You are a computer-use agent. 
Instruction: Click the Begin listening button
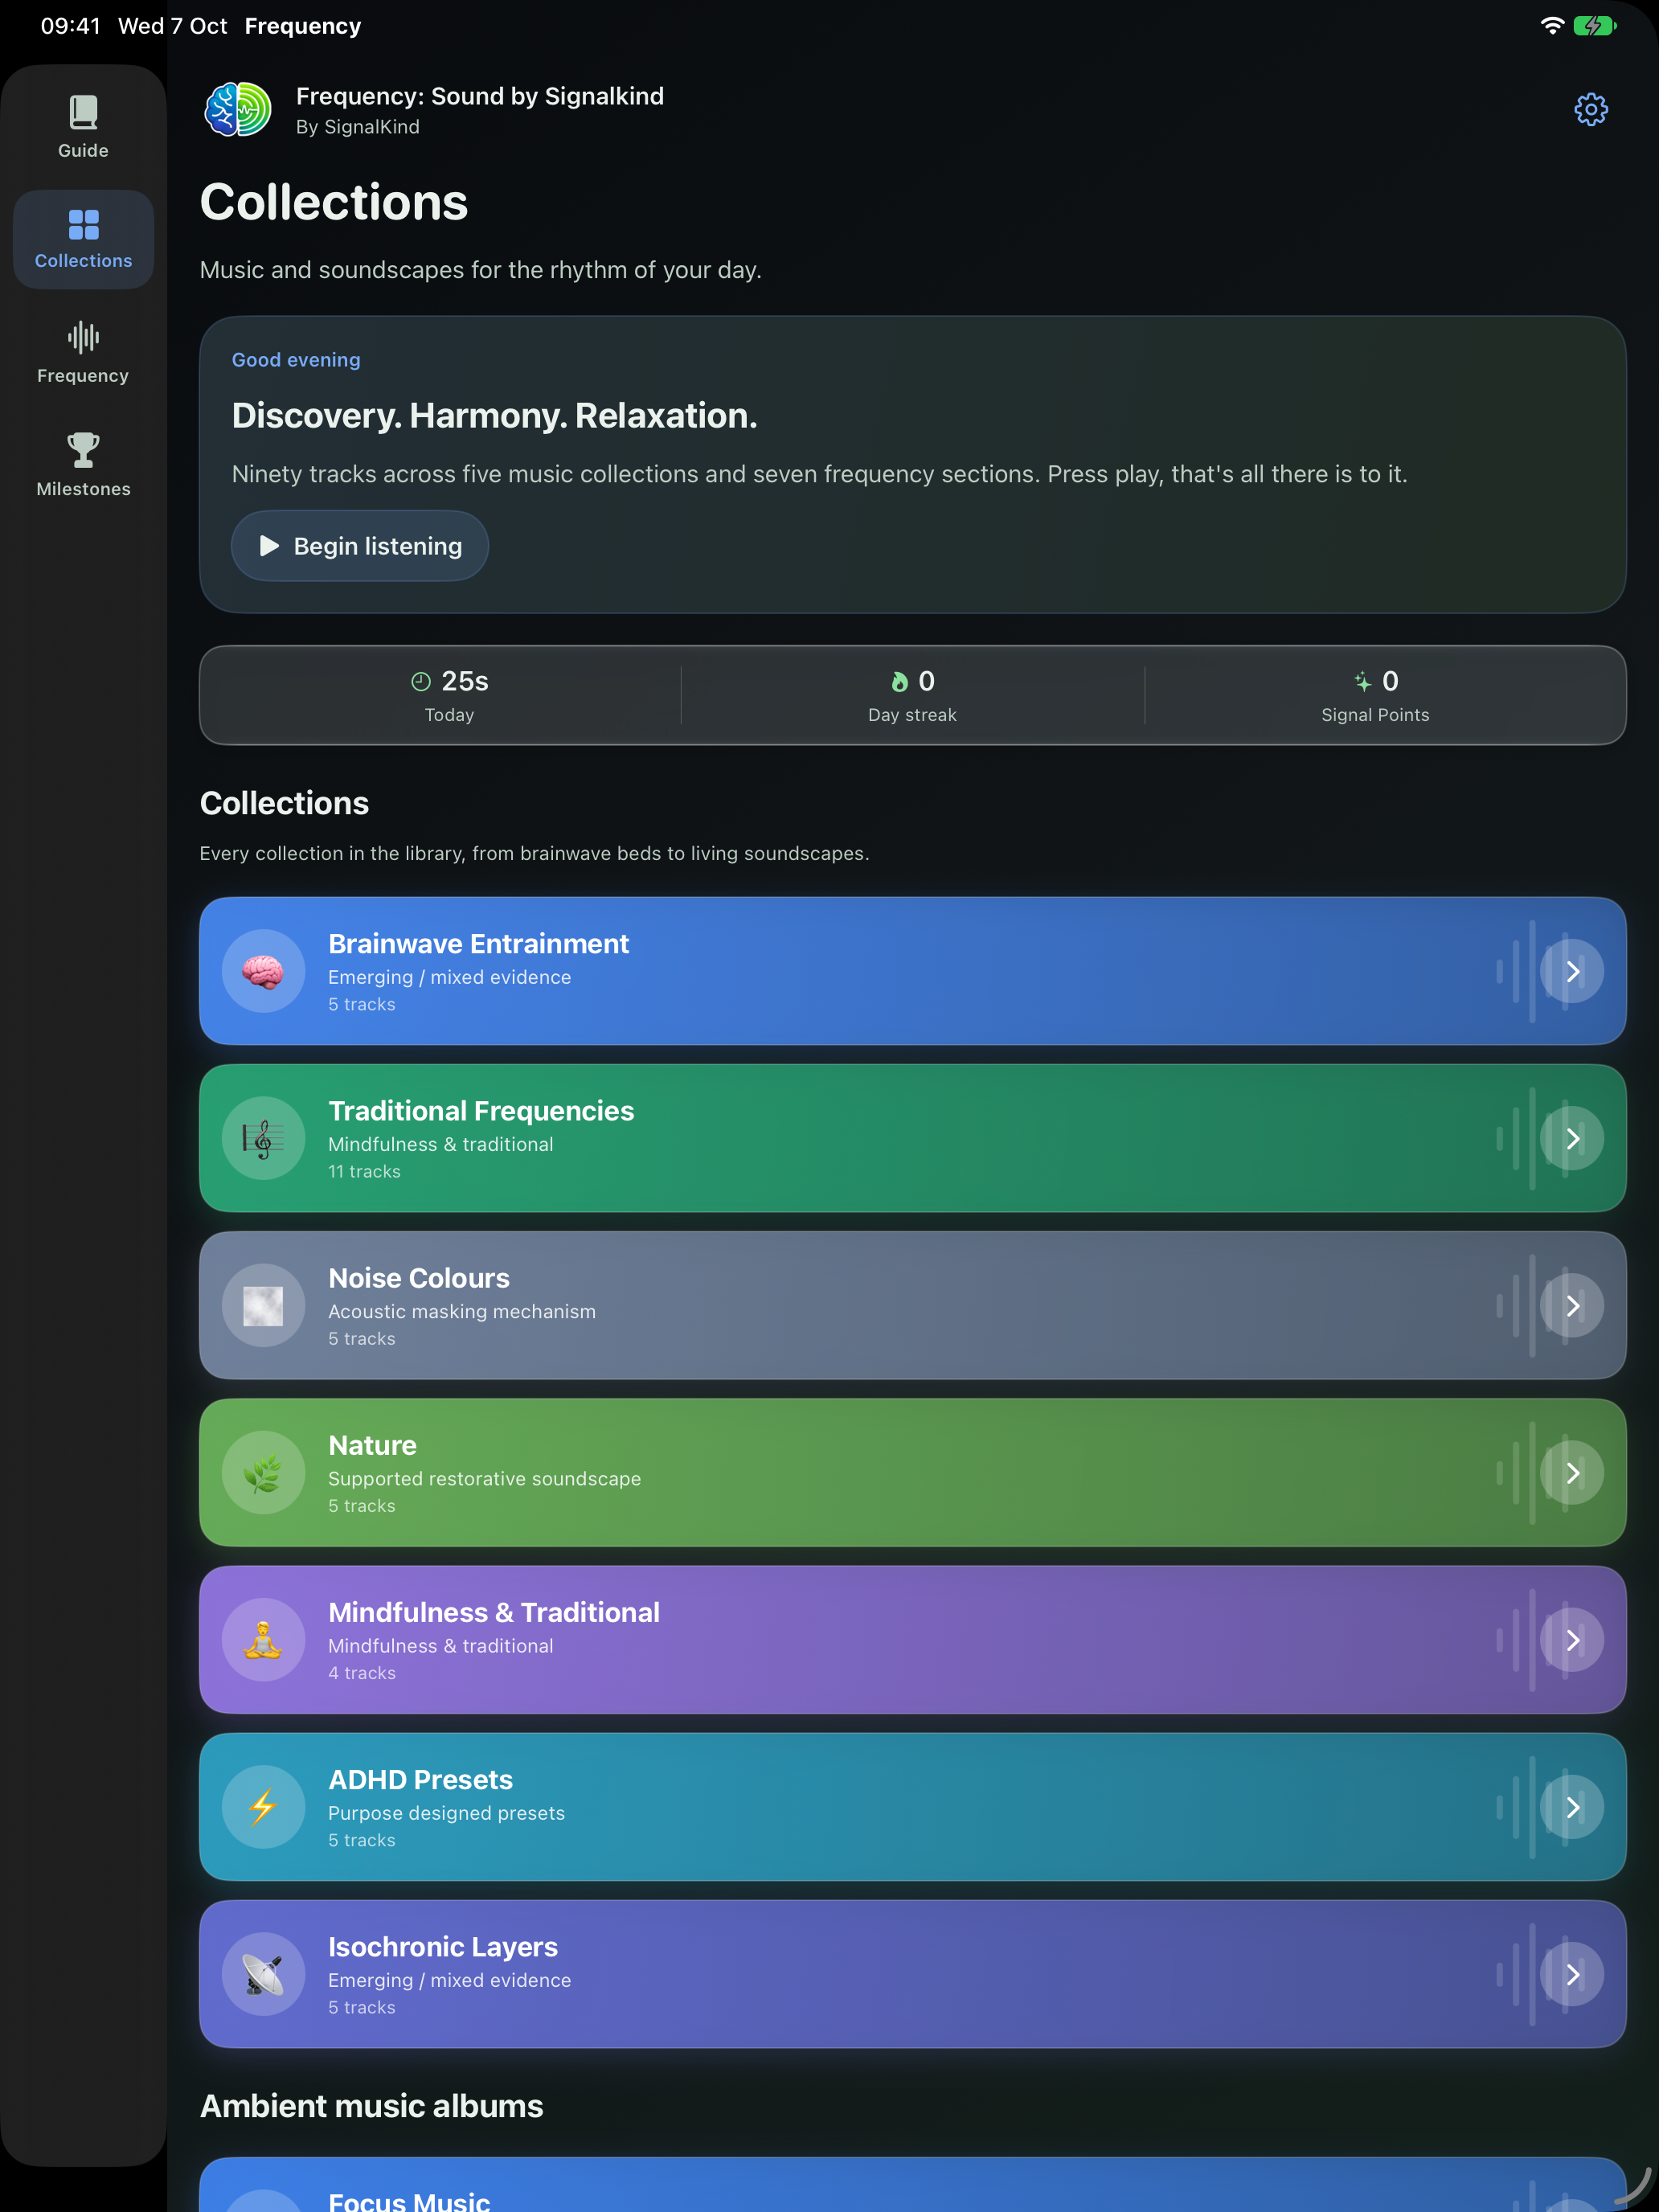pos(360,546)
